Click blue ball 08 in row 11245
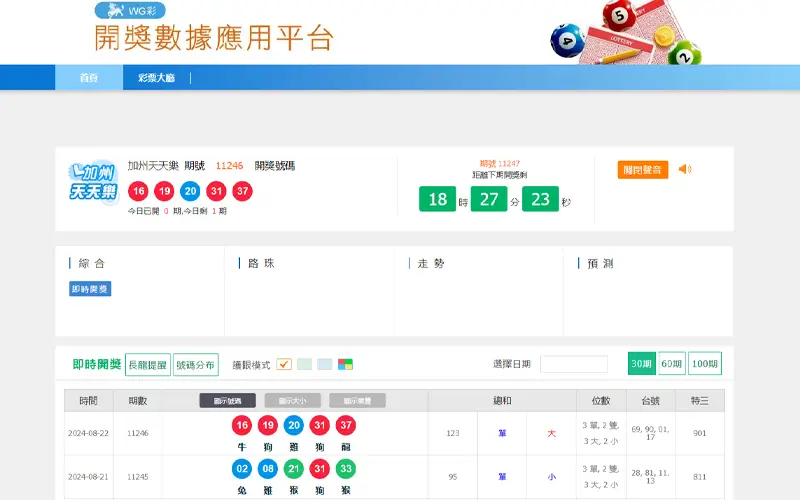The height and width of the screenshot is (500, 800). coord(268,468)
